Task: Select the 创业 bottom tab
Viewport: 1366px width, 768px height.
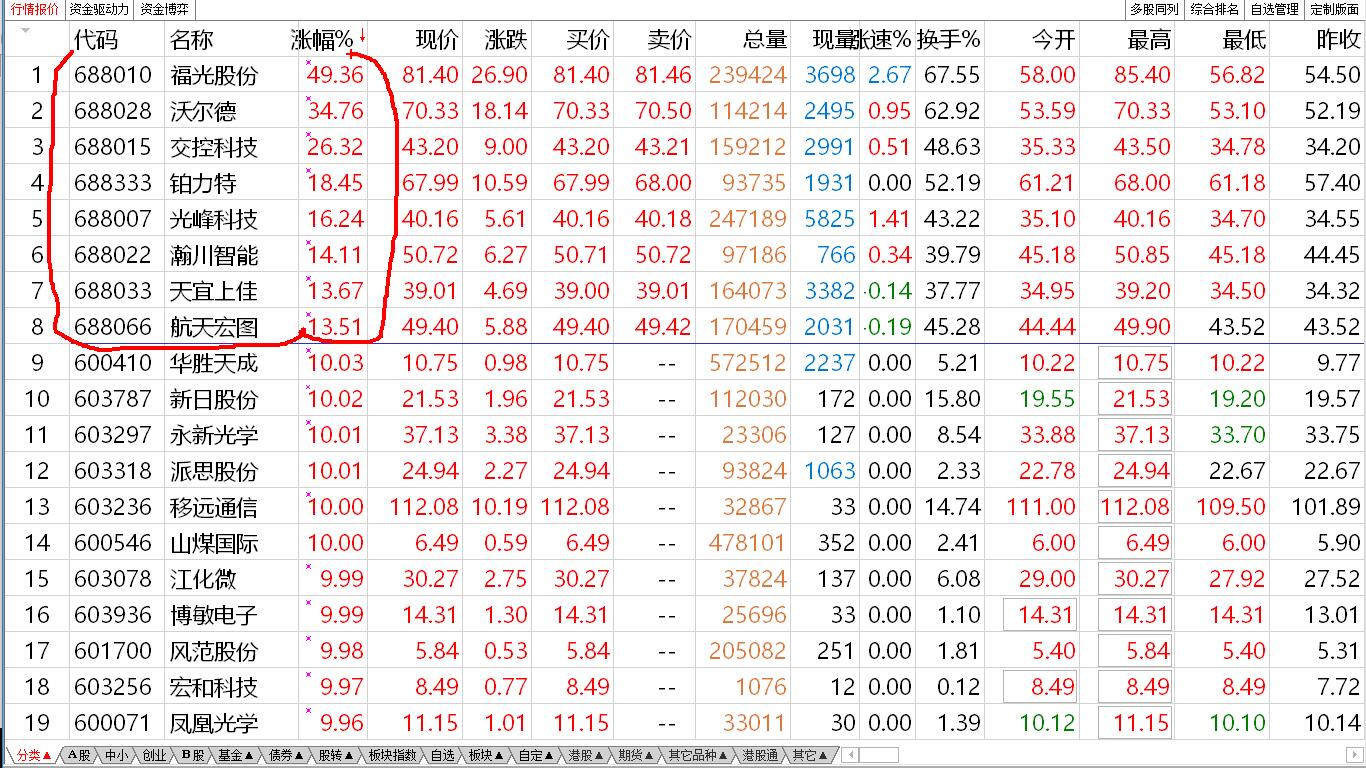Action: tap(154, 755)
